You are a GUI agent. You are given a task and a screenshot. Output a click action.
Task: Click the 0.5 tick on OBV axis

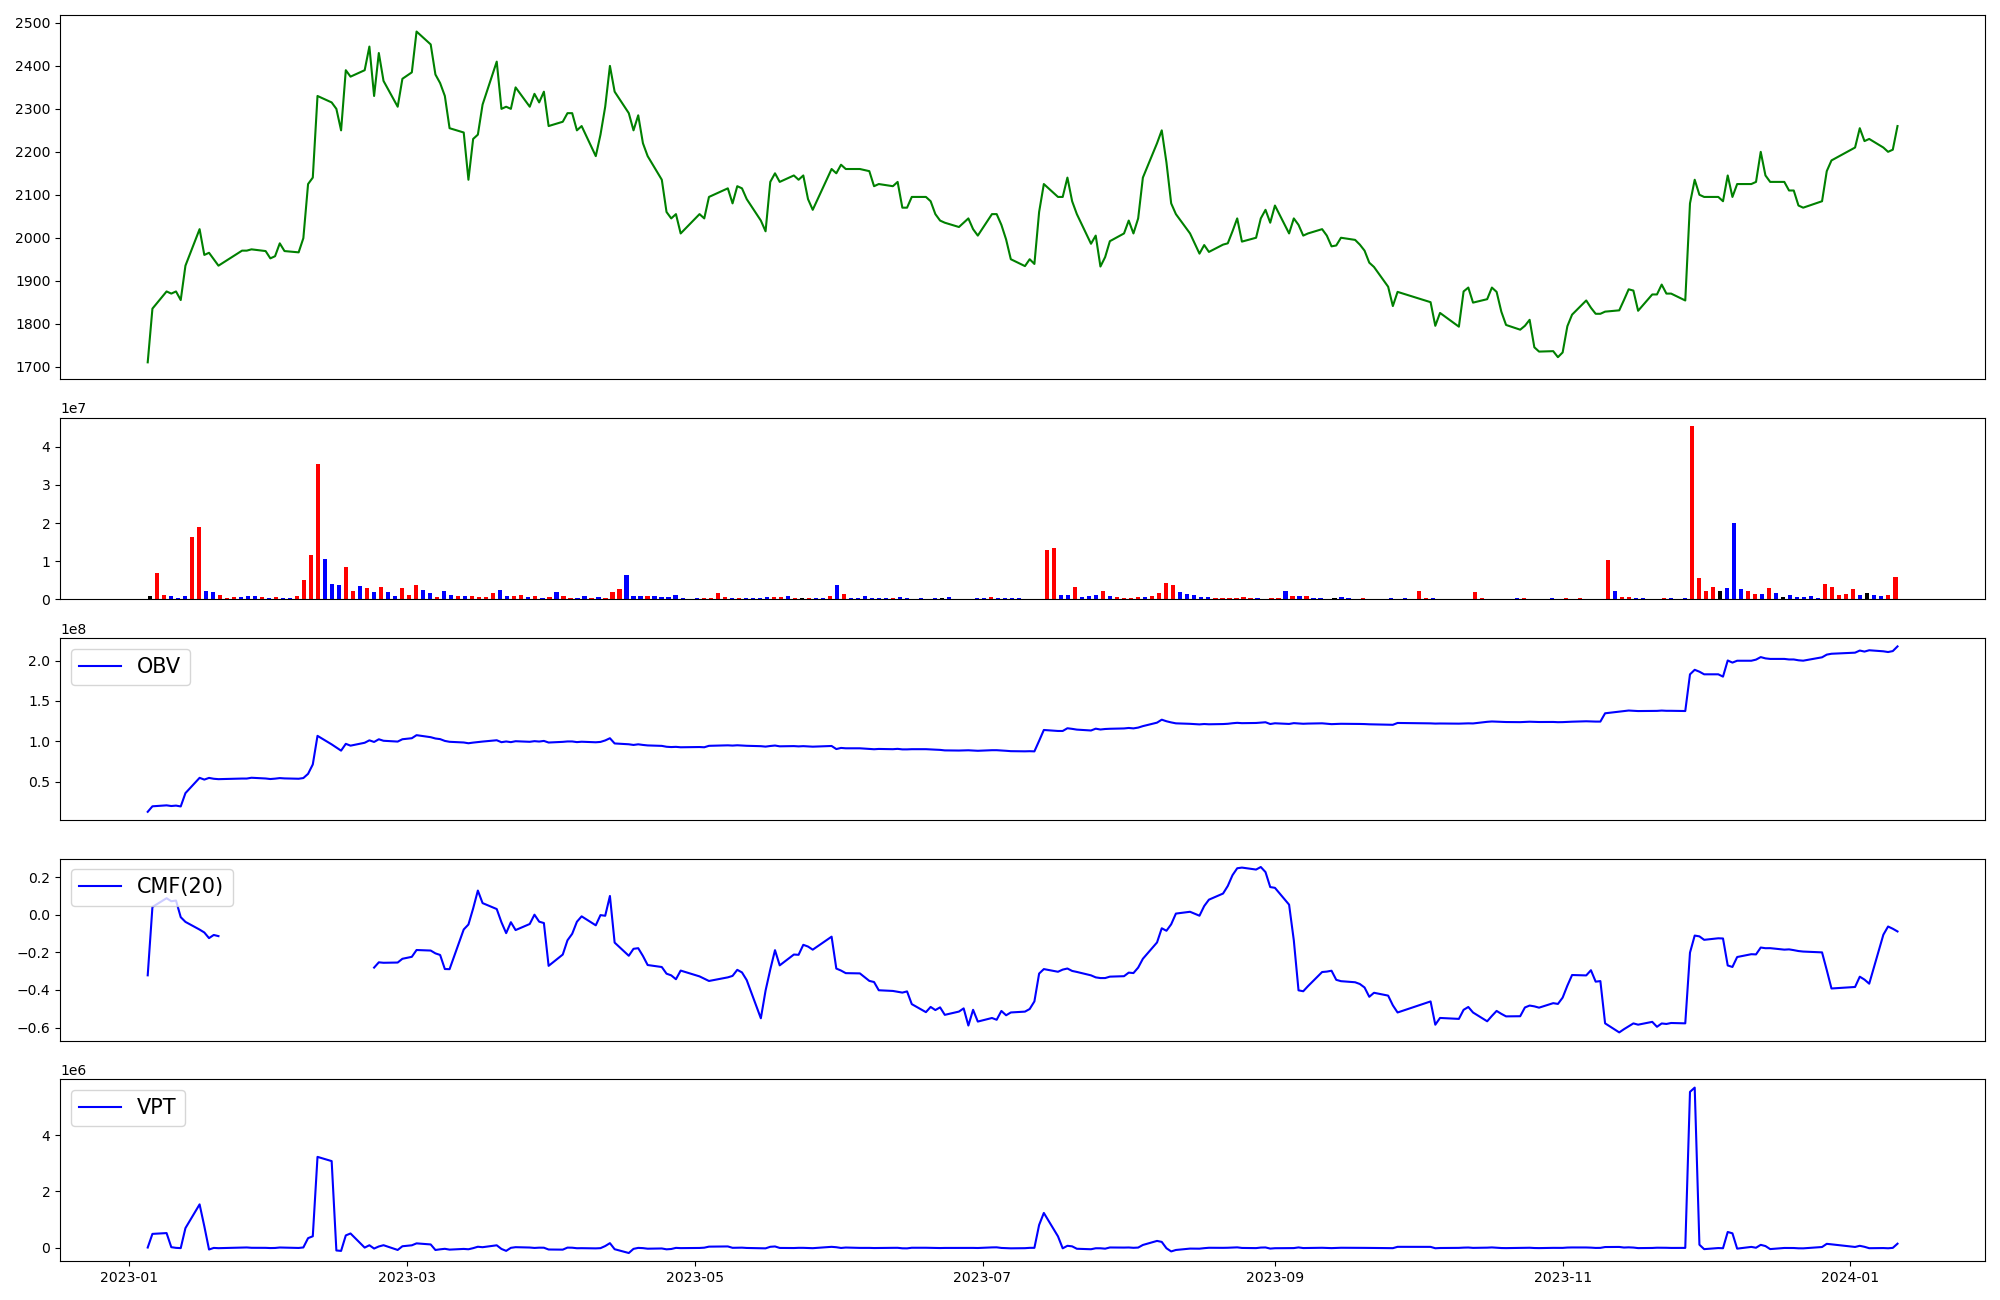(x=39, y=782)
